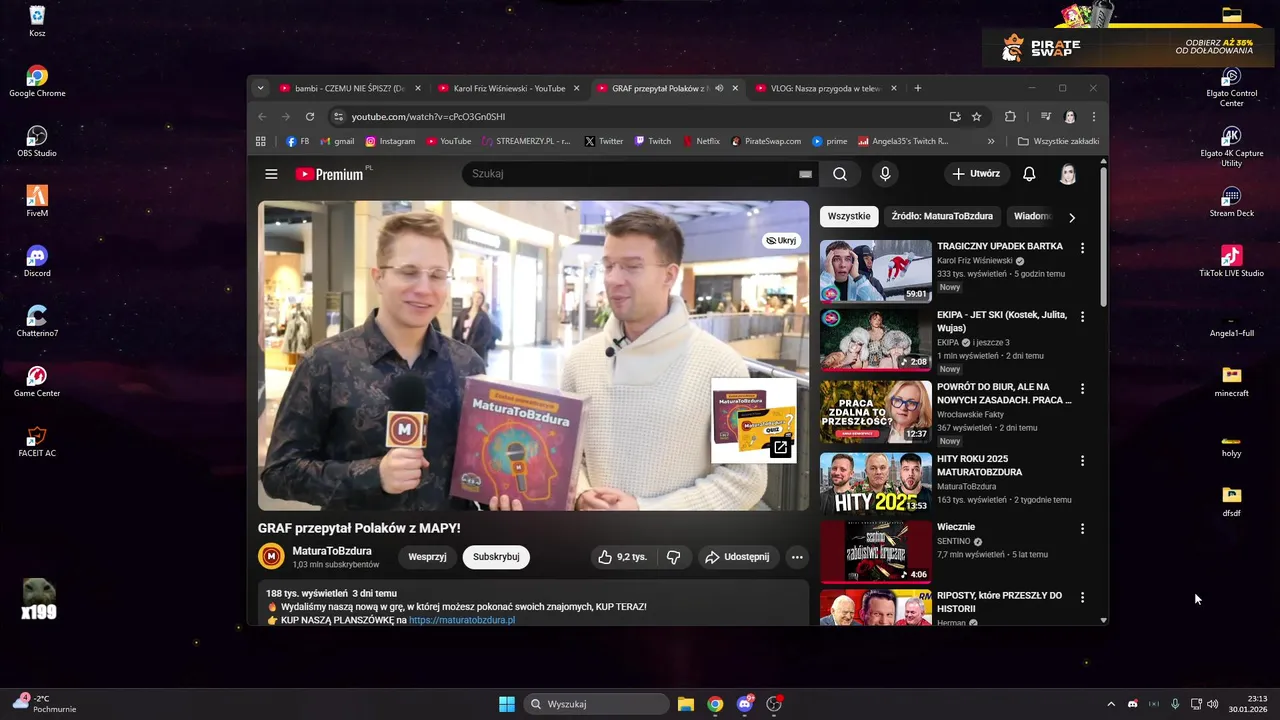1280x720 pixels.
Task: Open YouTube notifications bell
Action: pyautogui.click(x=1029, y=174)
